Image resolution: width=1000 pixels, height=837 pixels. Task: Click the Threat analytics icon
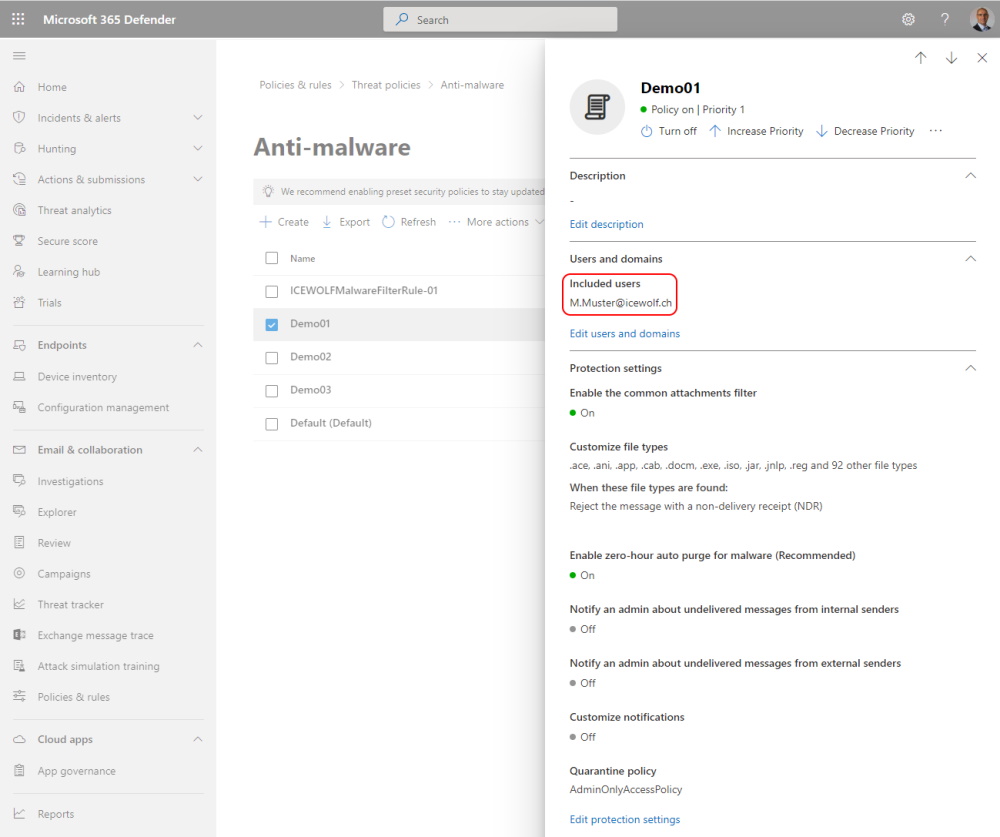click(19, 210)
